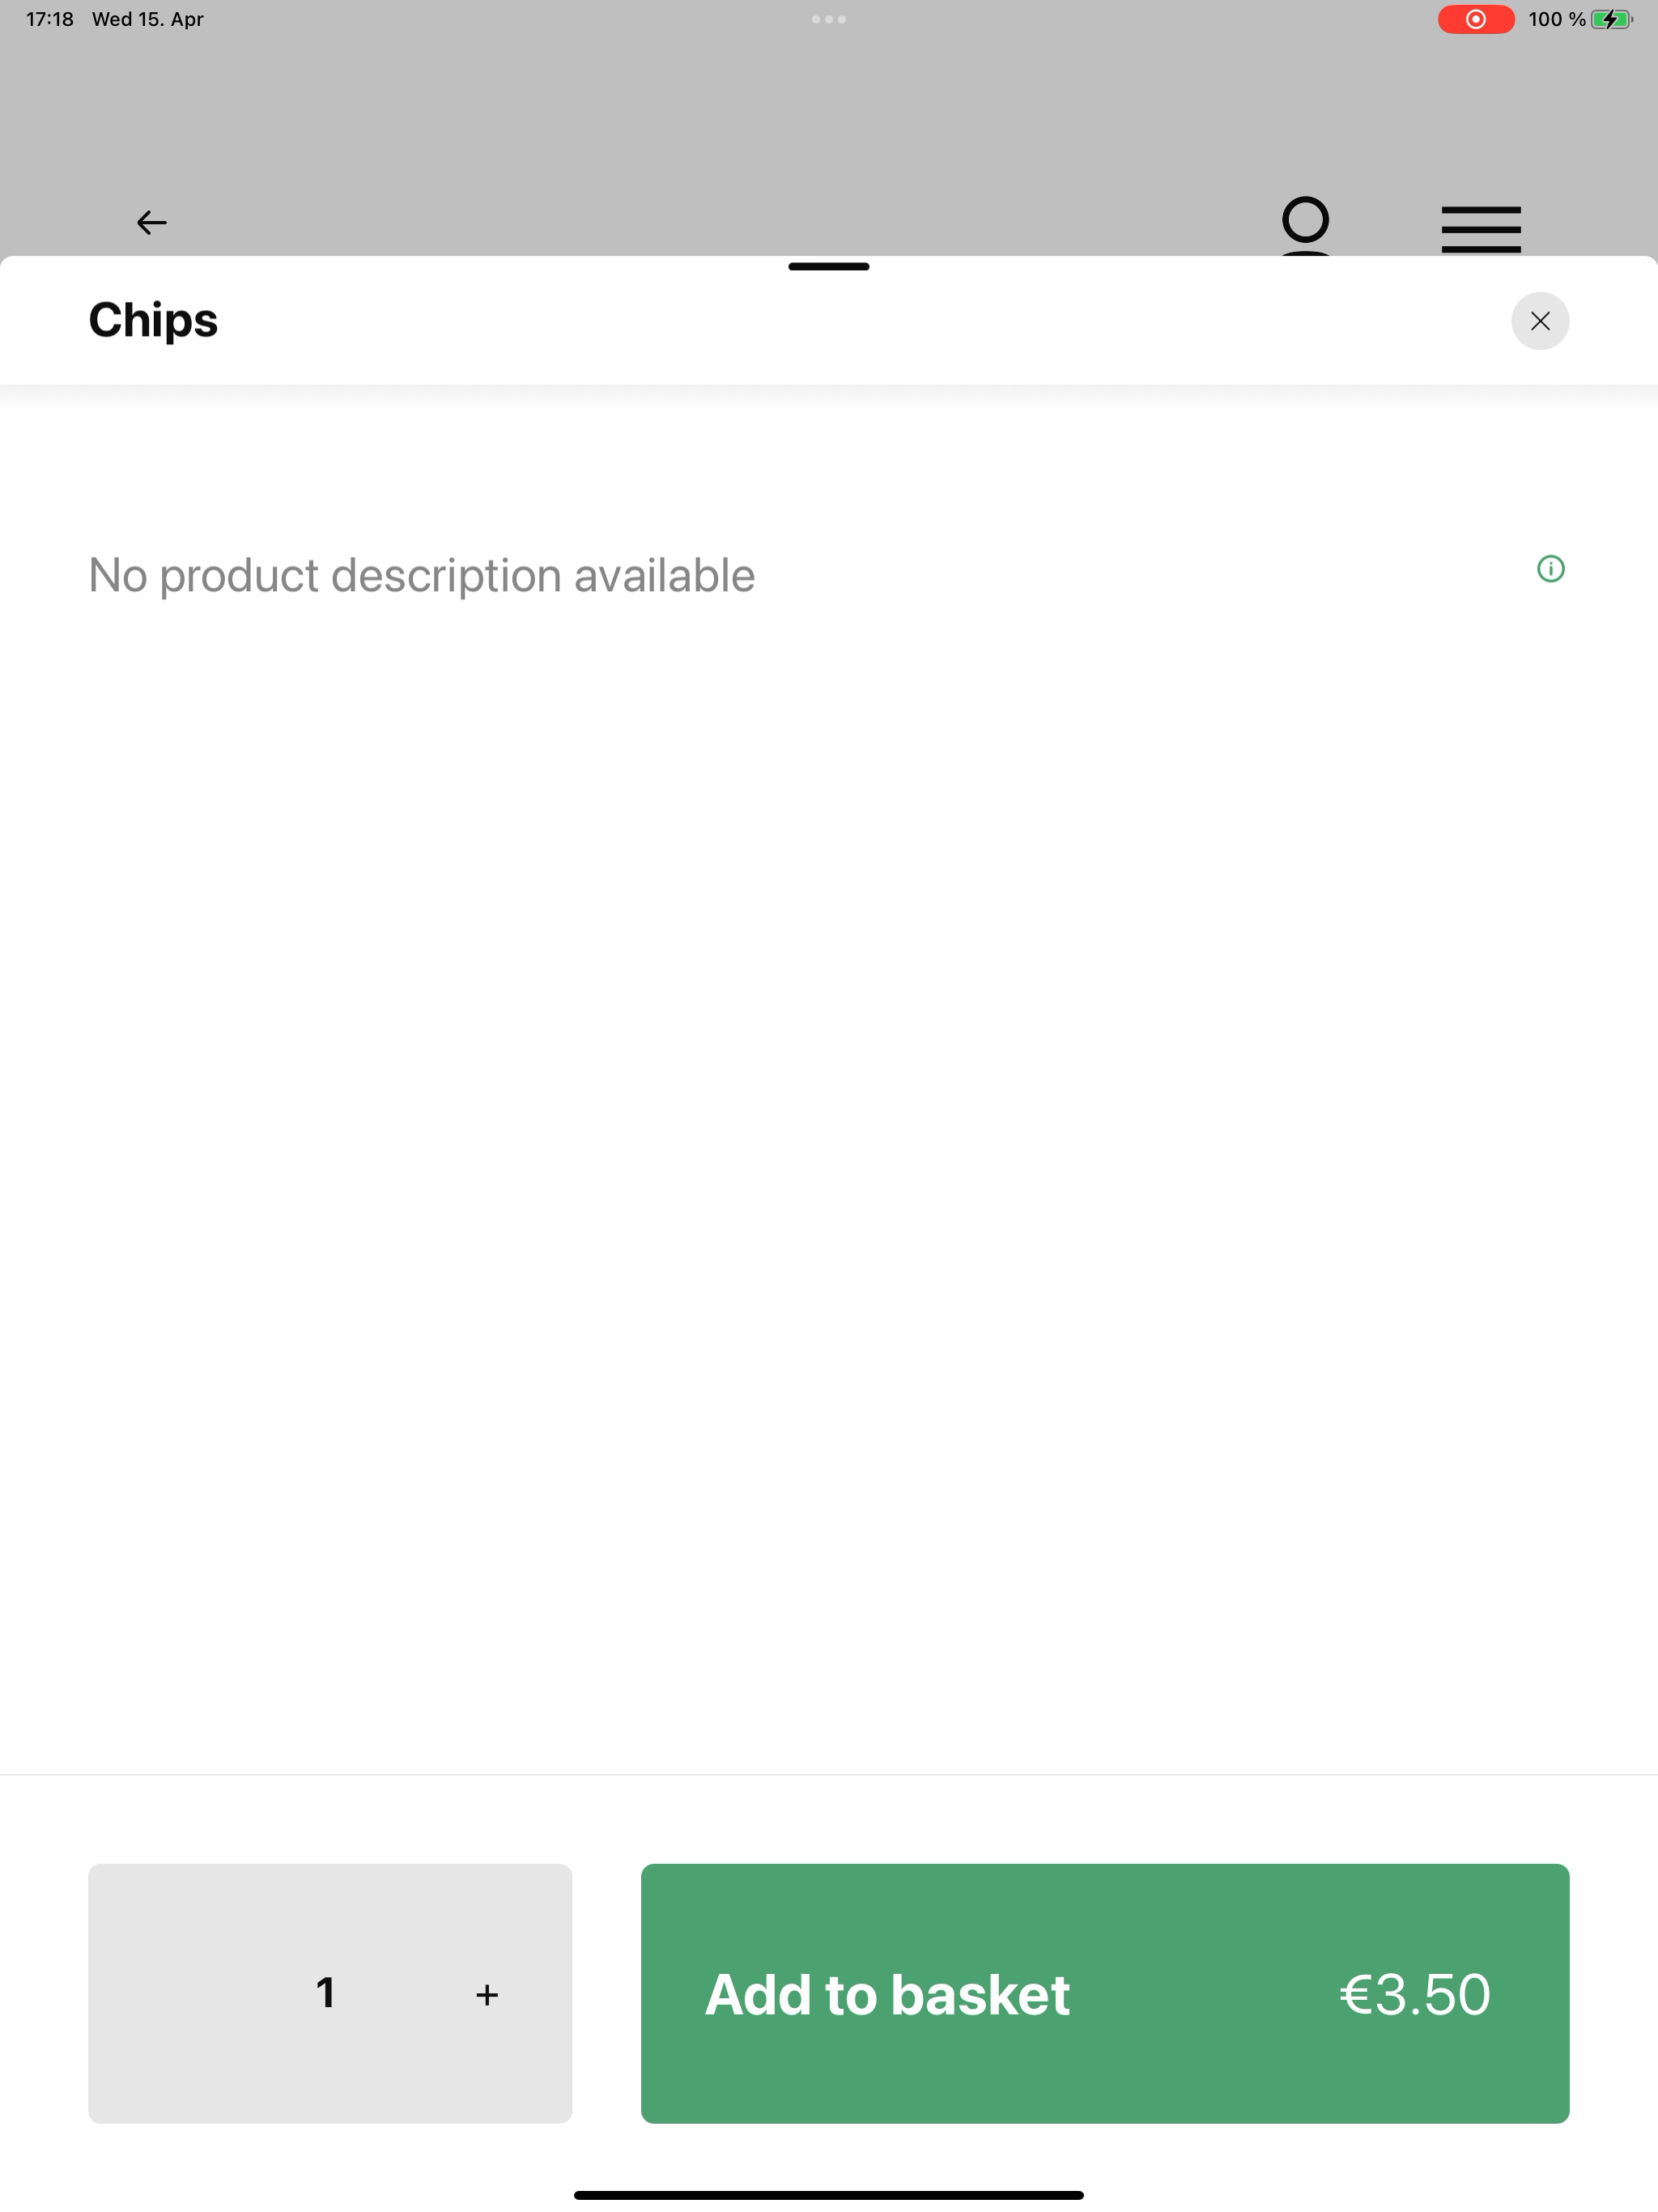
Task: Tap the Wed 15. Apr date
Action: (x=148, y=19)
